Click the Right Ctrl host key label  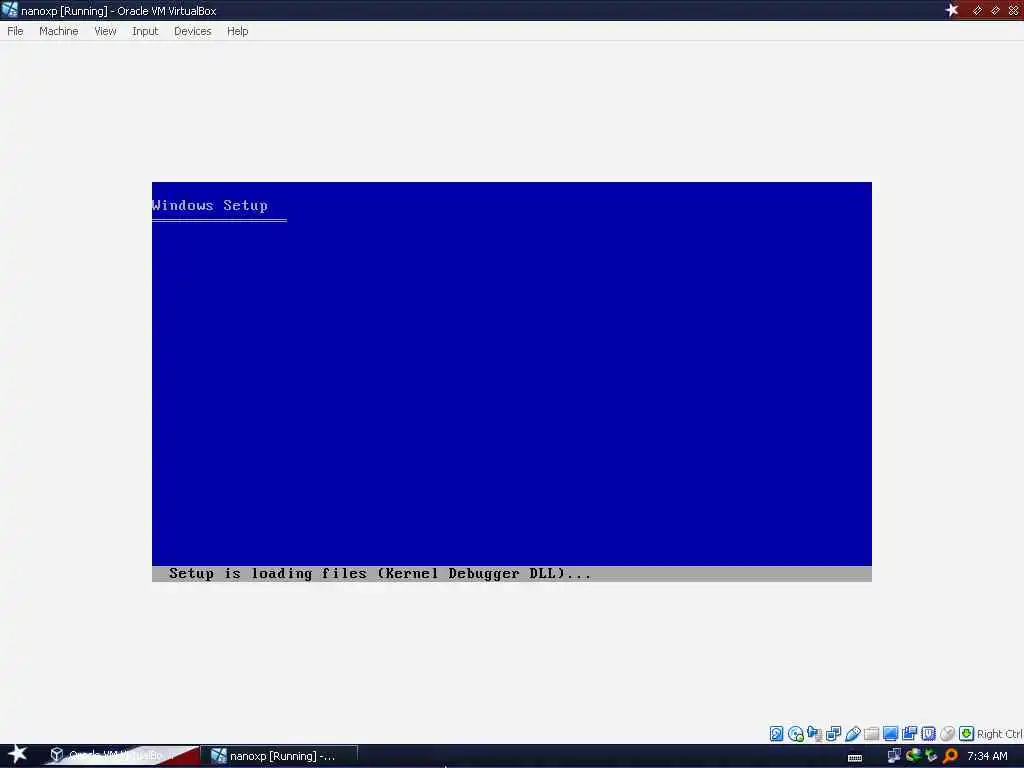(1000, 734)
